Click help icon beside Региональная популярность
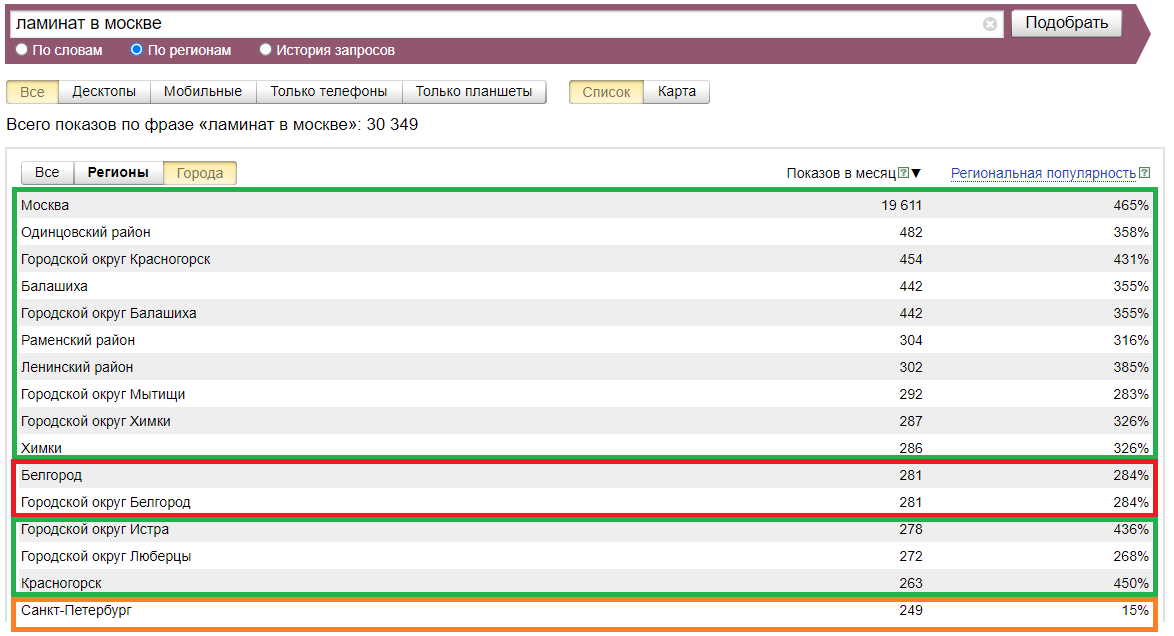This screenshot has width=1174, height=636. 1144,173
